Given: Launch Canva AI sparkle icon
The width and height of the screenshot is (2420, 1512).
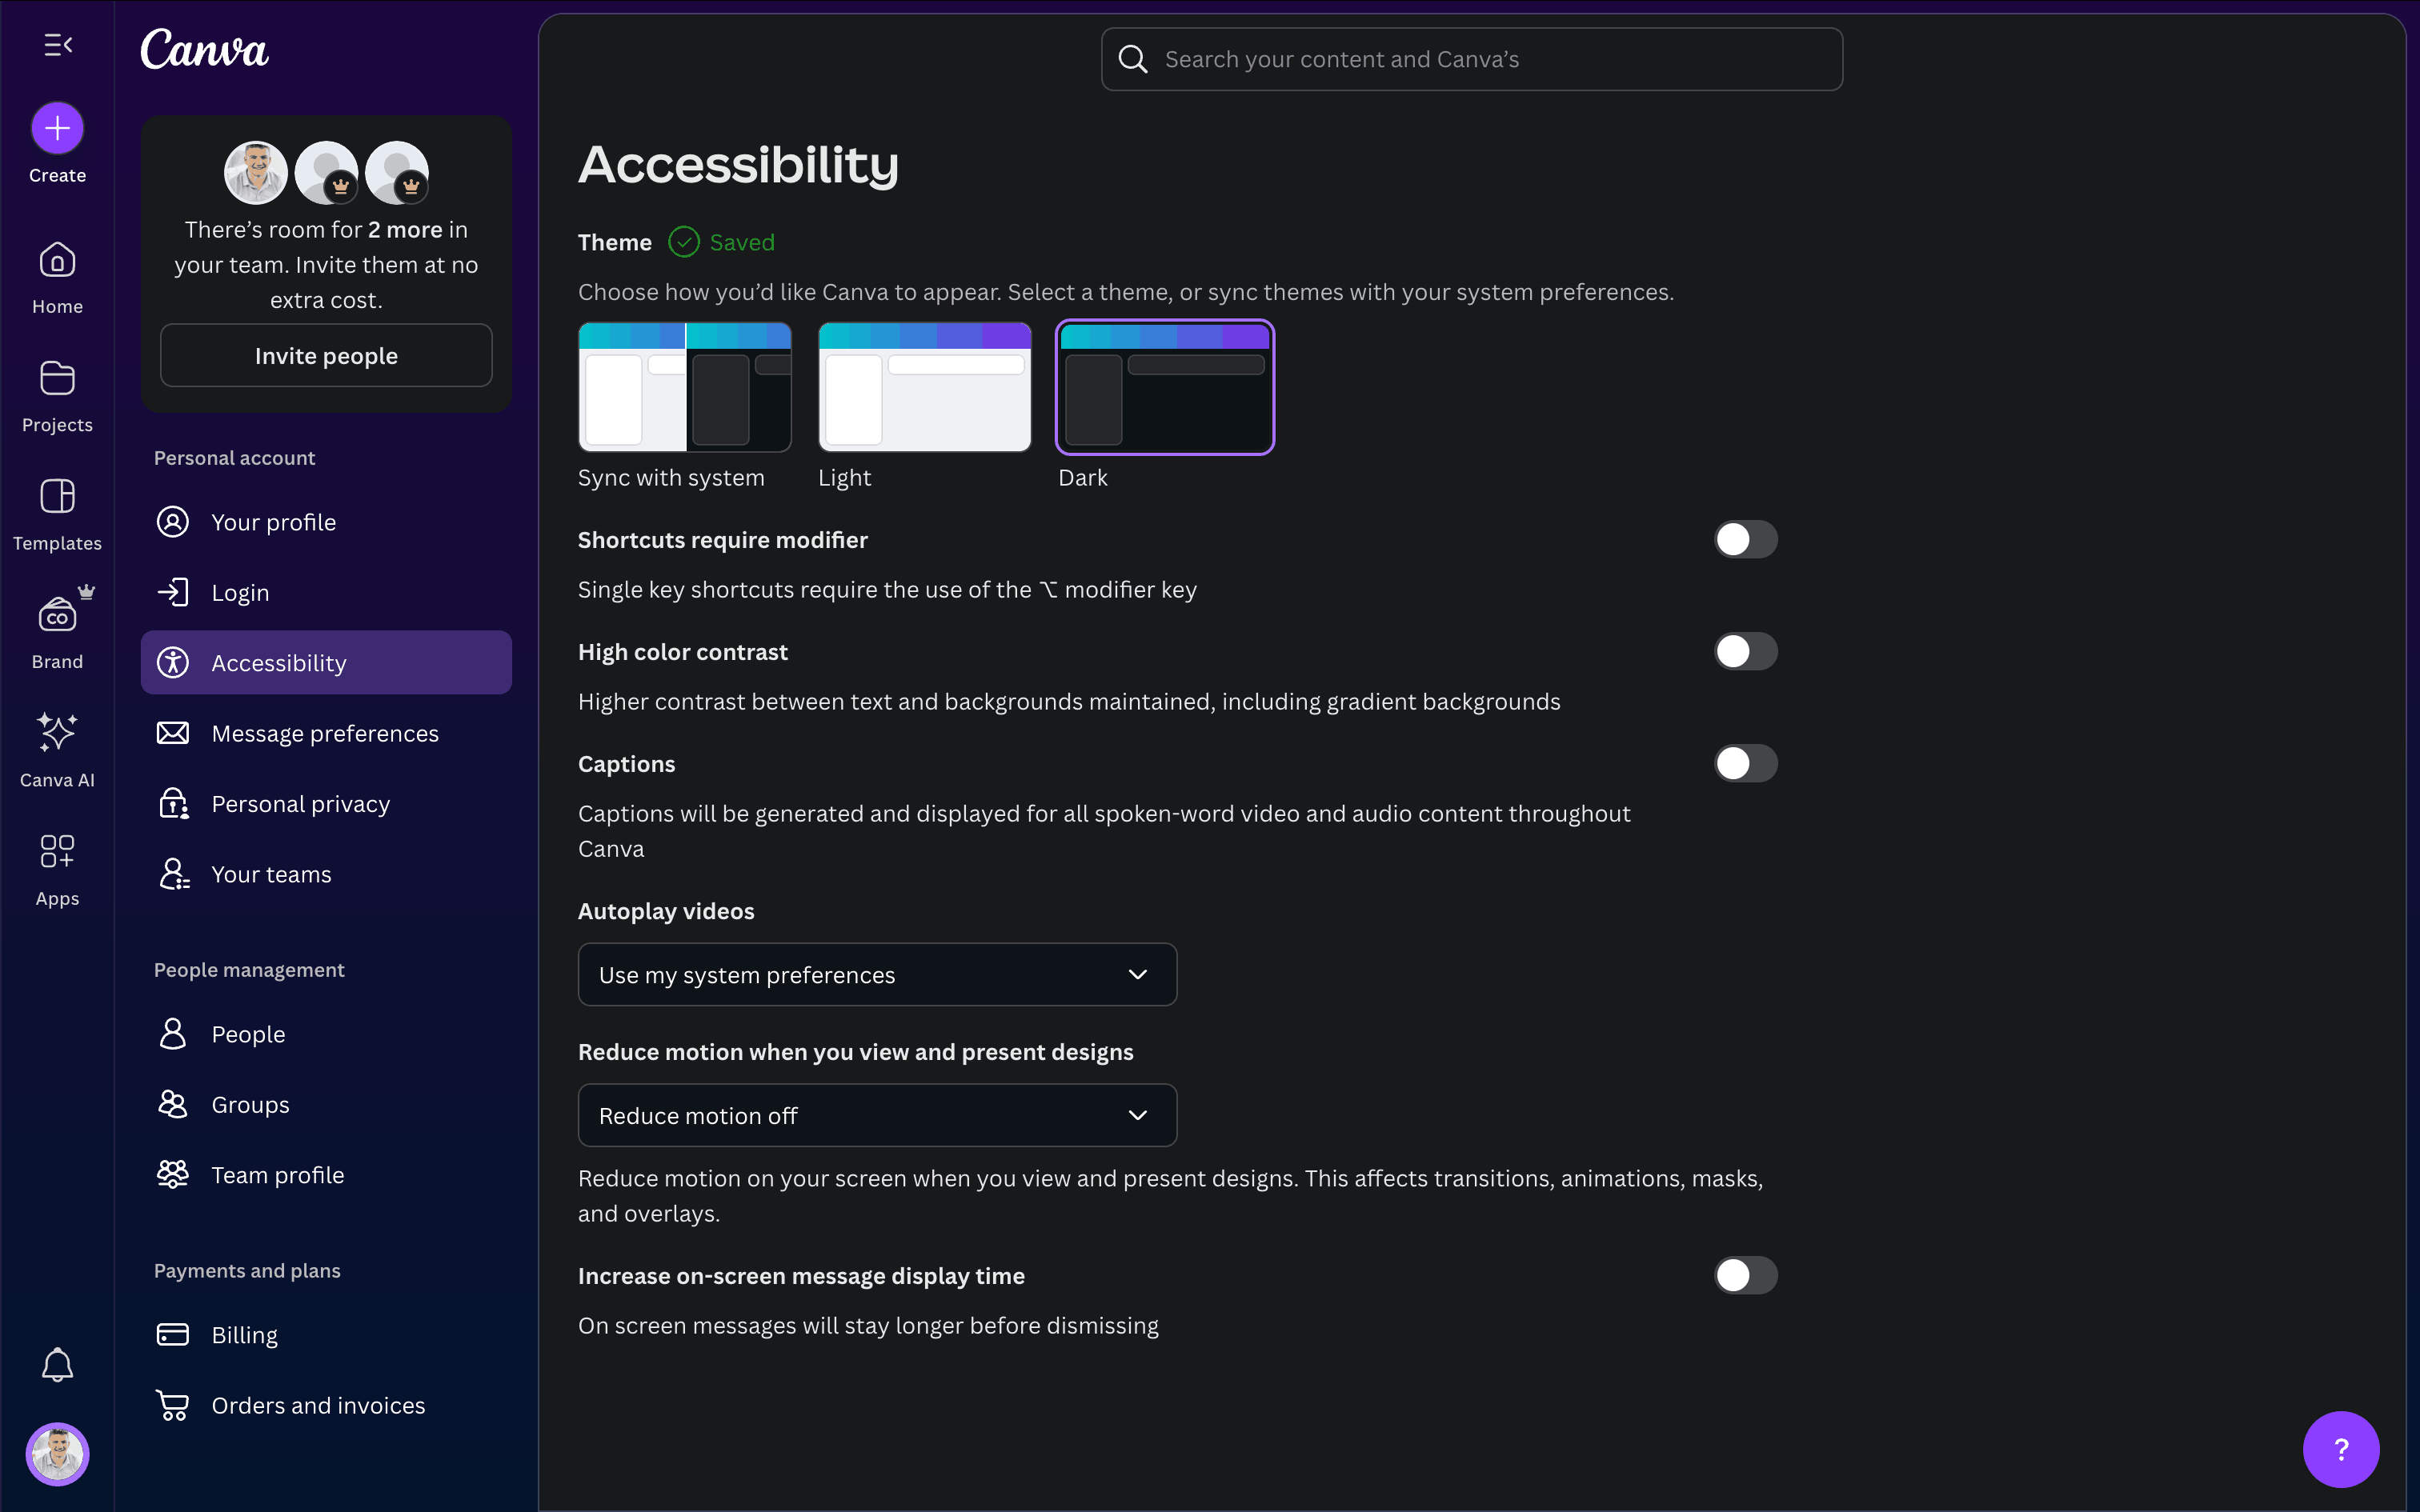Looking at the screenshot, I should point(57,733).
